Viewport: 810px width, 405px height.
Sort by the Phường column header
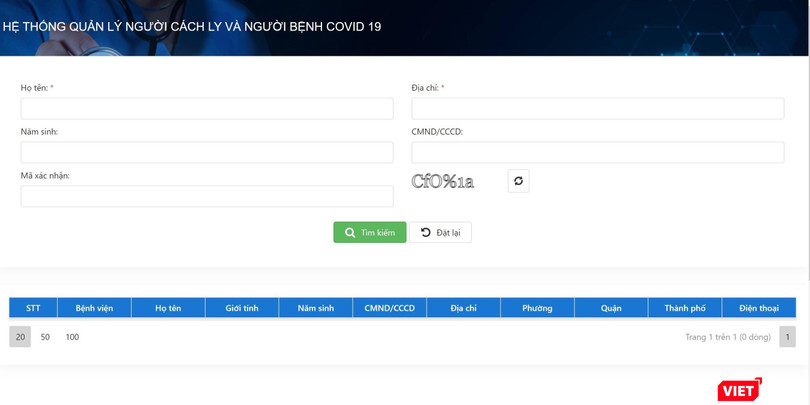(x=537, y=308)
